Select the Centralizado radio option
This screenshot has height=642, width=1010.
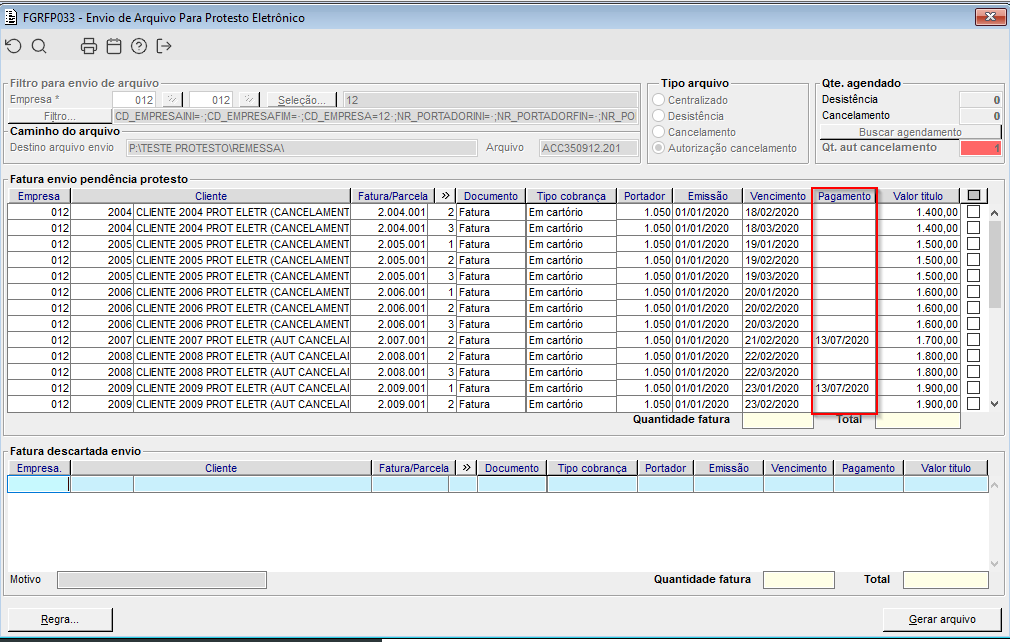pos(658,100)
